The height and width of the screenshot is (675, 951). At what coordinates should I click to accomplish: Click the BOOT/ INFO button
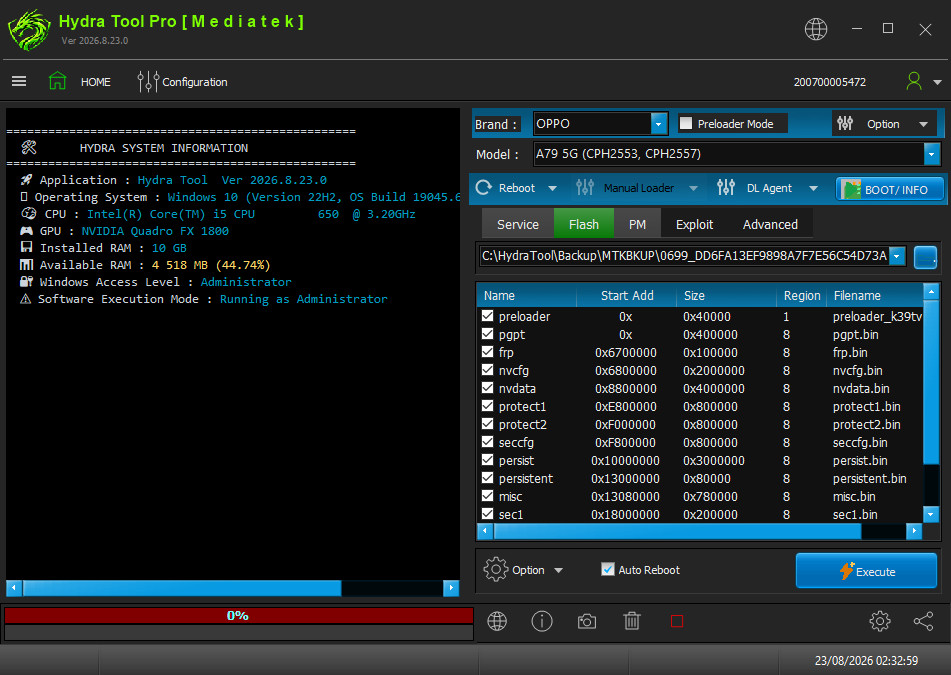(889, 189)
